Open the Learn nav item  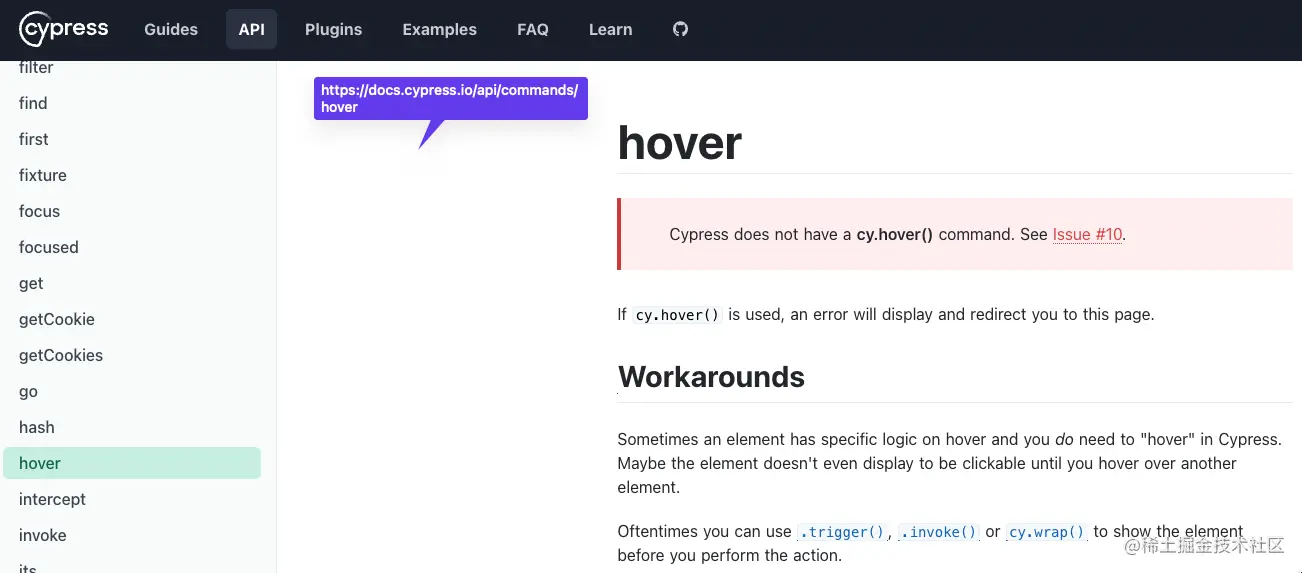coord(610,29)
